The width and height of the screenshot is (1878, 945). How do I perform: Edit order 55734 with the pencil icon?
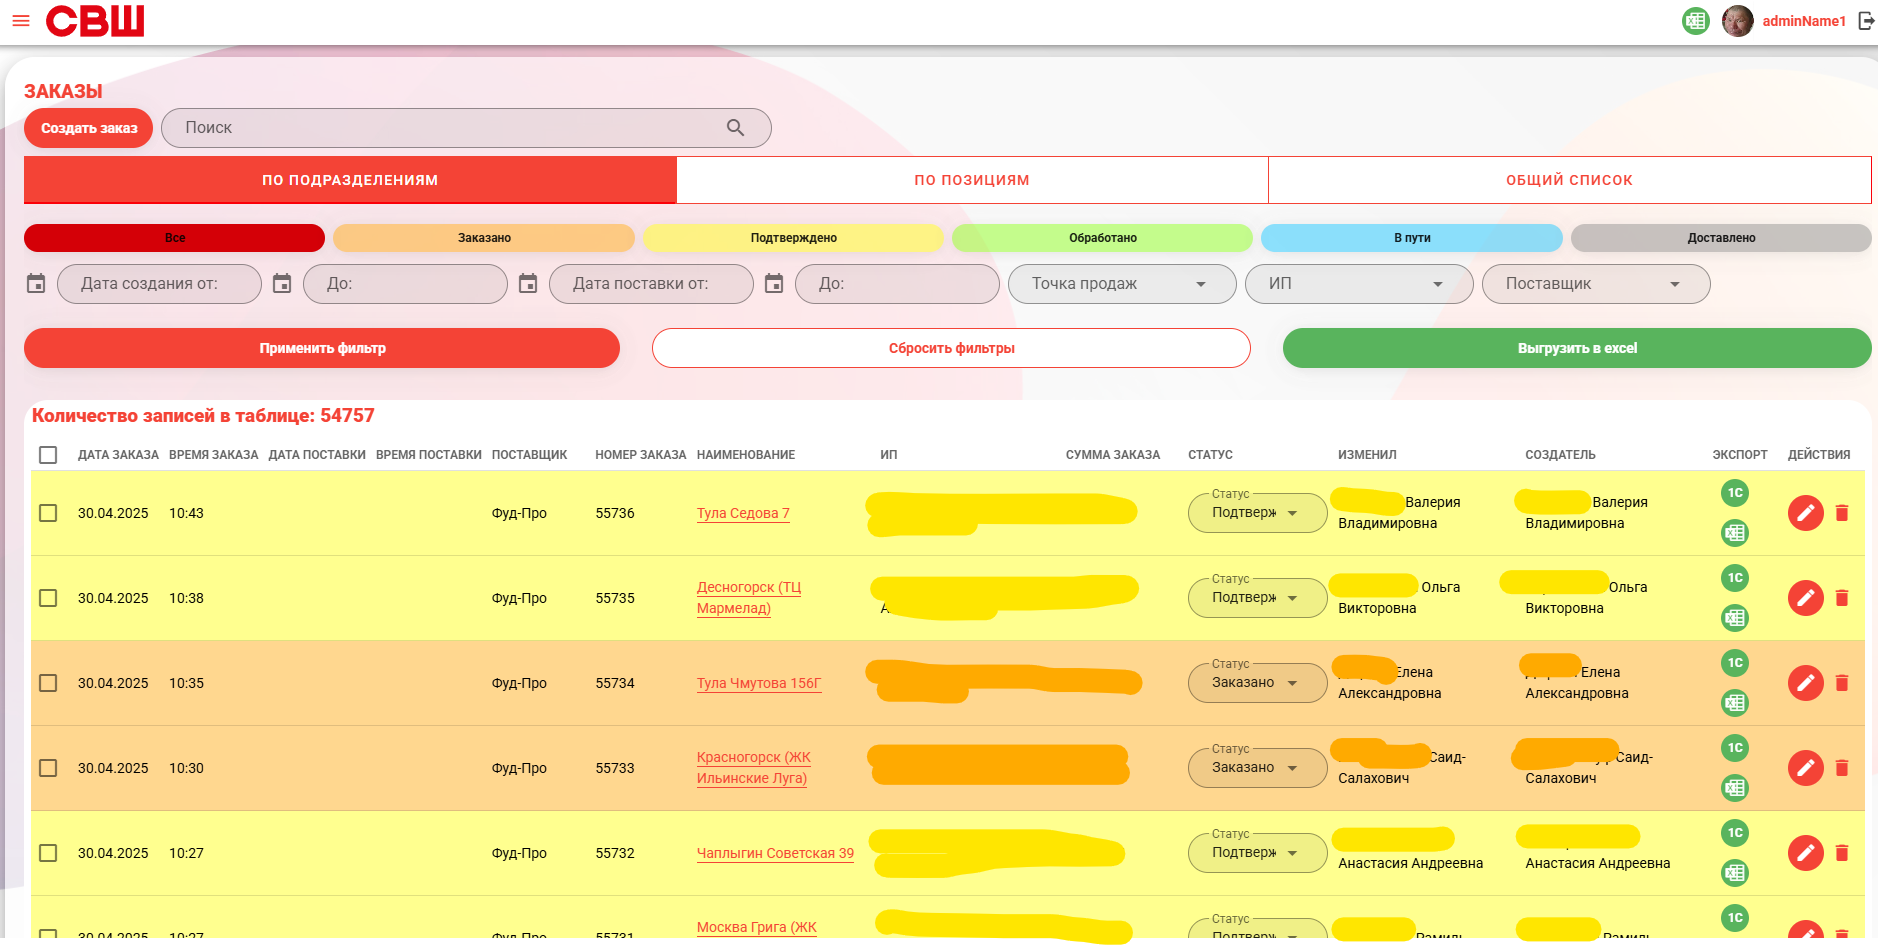click(1805, 683)
